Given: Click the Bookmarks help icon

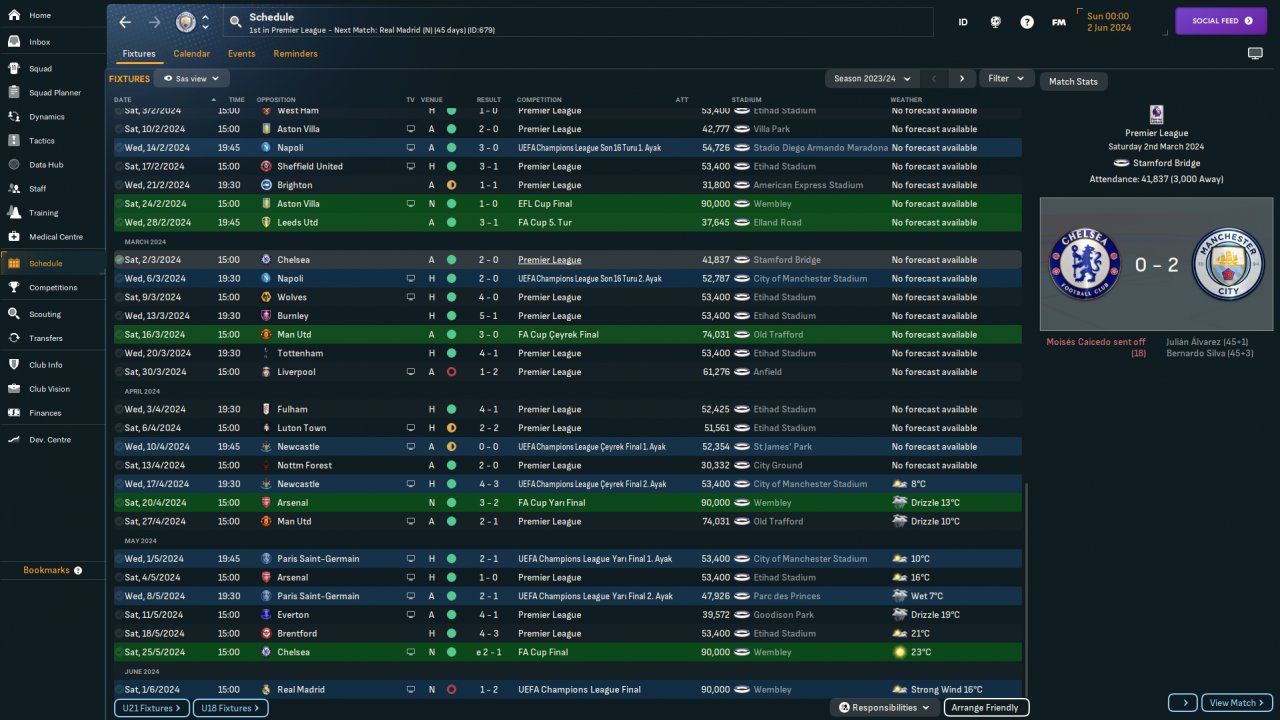Looking at the screenshot, I should [x=78, y=570].
